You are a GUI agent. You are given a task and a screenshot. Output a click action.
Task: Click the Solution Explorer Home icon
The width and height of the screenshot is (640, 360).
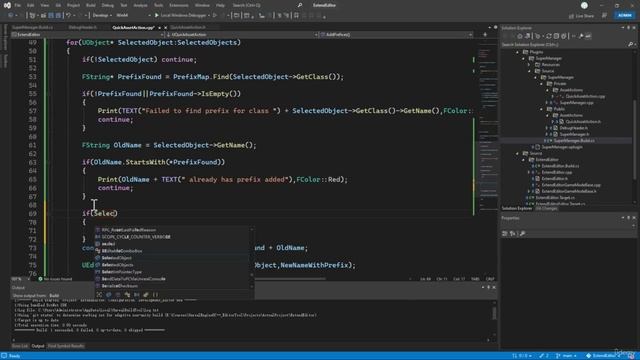[x=520, y=36]
